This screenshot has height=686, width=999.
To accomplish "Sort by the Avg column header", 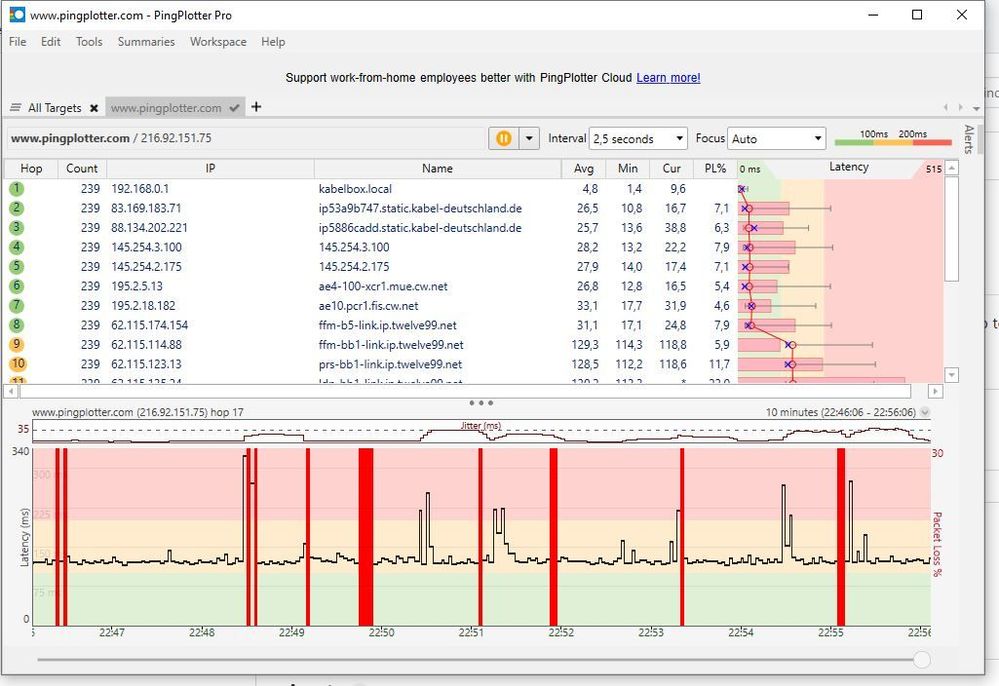I will pos(584,169).
